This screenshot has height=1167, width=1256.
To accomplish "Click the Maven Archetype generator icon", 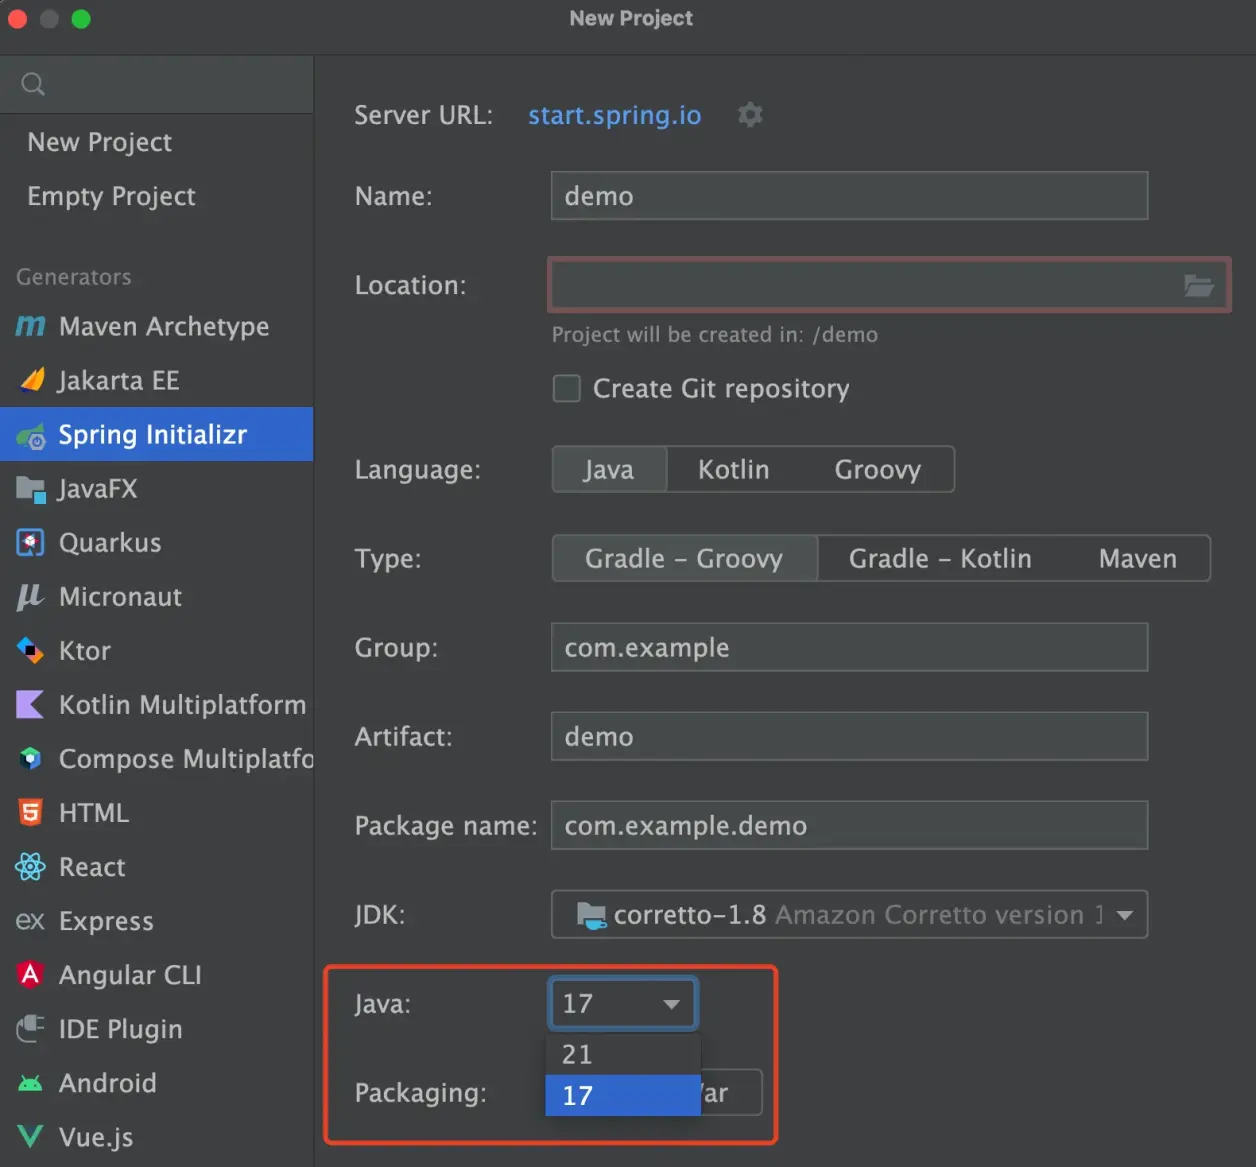I will pyautogui.click(x=31, y=326).
